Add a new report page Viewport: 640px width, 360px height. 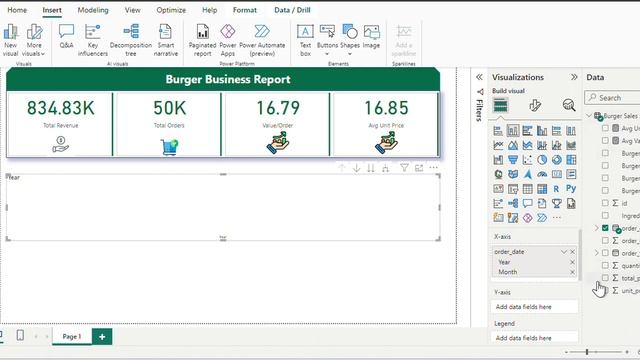[102, 337]
